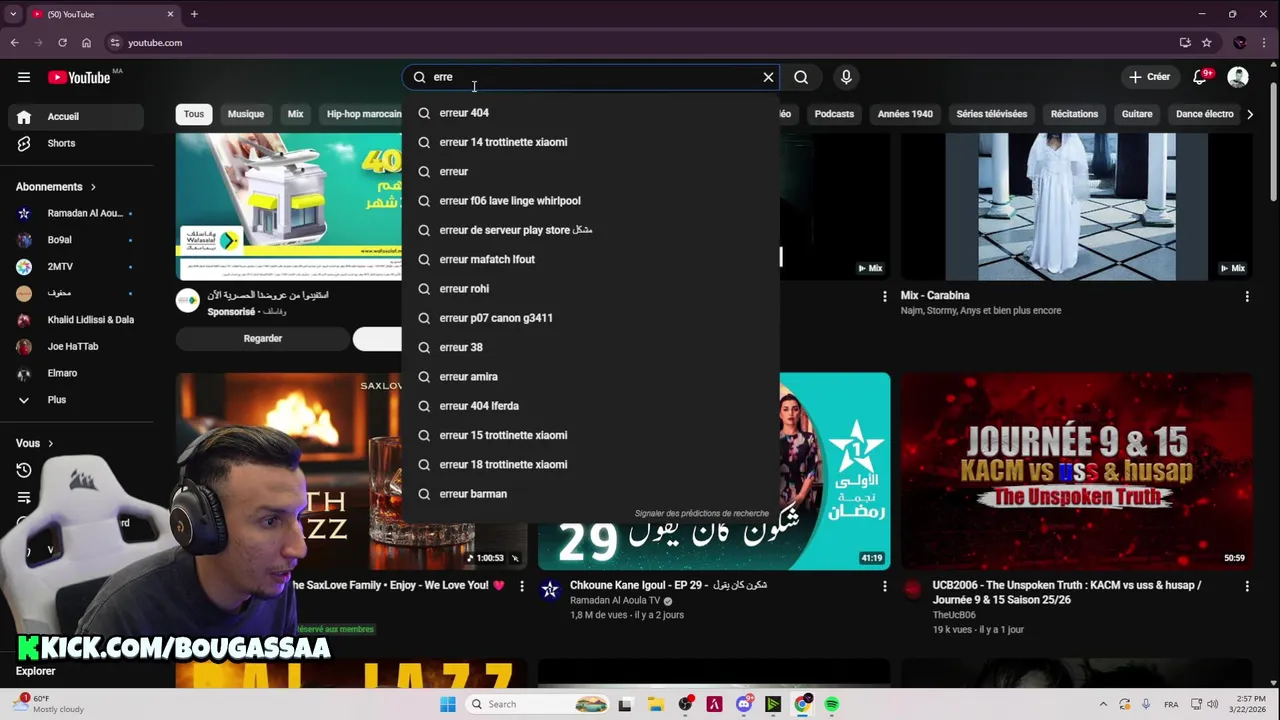Select the Mix filter chip
The image size is (1280, 720).
tap(296, 114)
